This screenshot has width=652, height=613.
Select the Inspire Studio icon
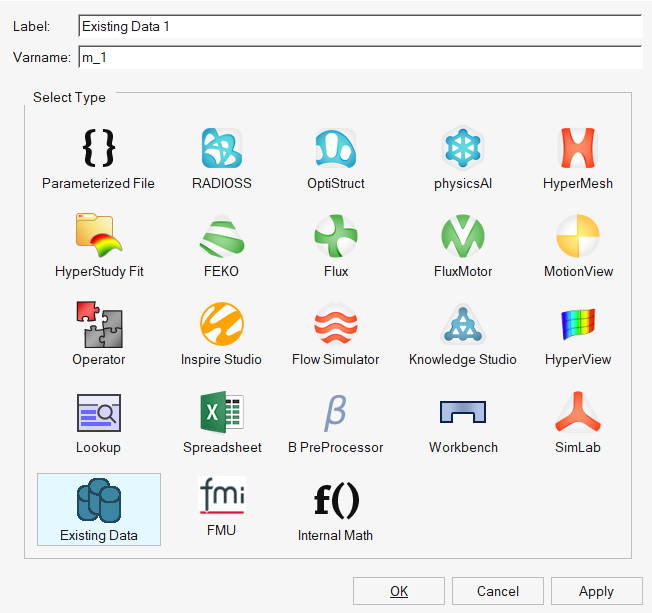[222, 324]
